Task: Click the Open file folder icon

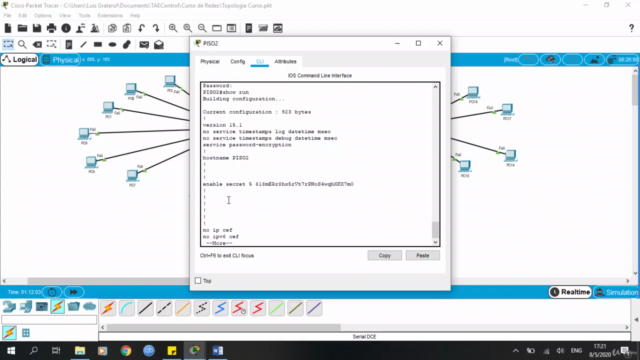Action: click(x=22, y=28)
